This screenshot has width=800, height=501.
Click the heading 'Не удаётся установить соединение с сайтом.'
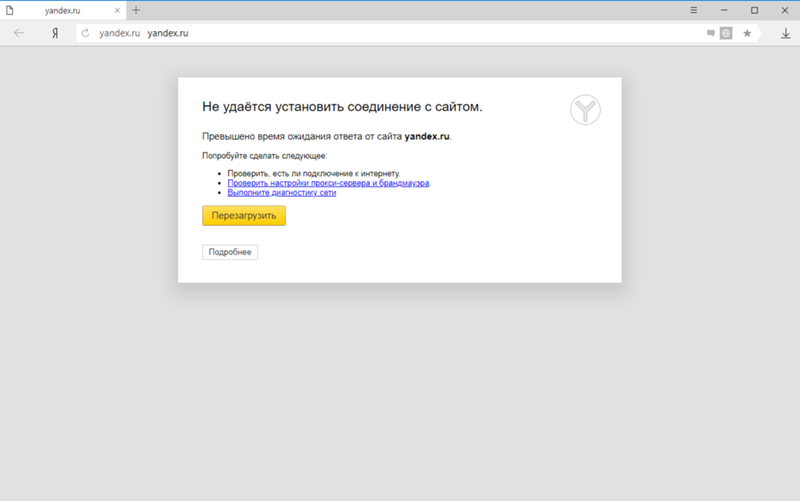coord(342,107)
